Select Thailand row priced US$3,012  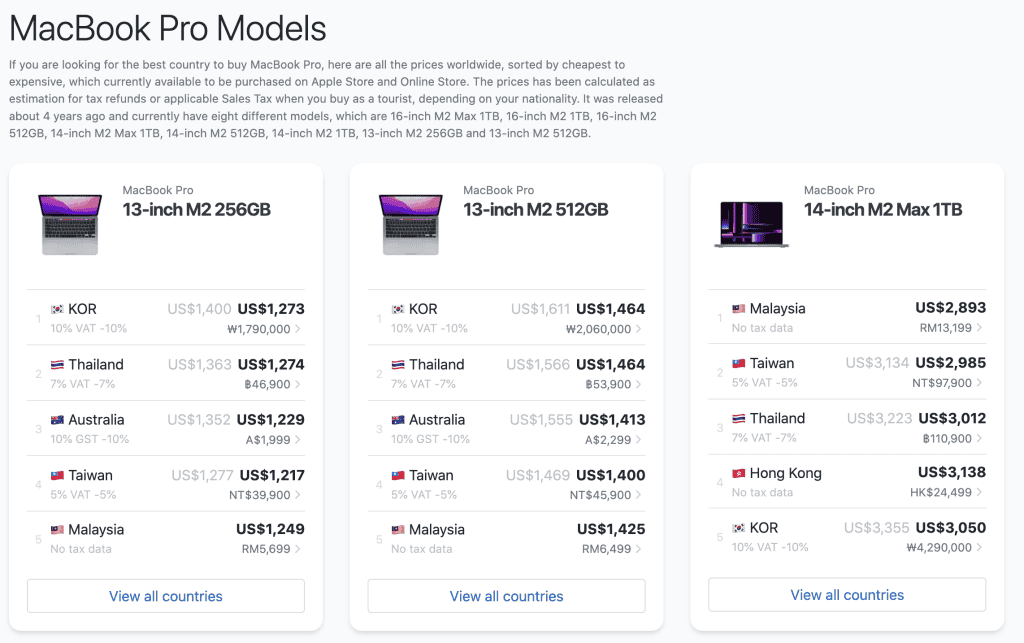pos(847,428)
